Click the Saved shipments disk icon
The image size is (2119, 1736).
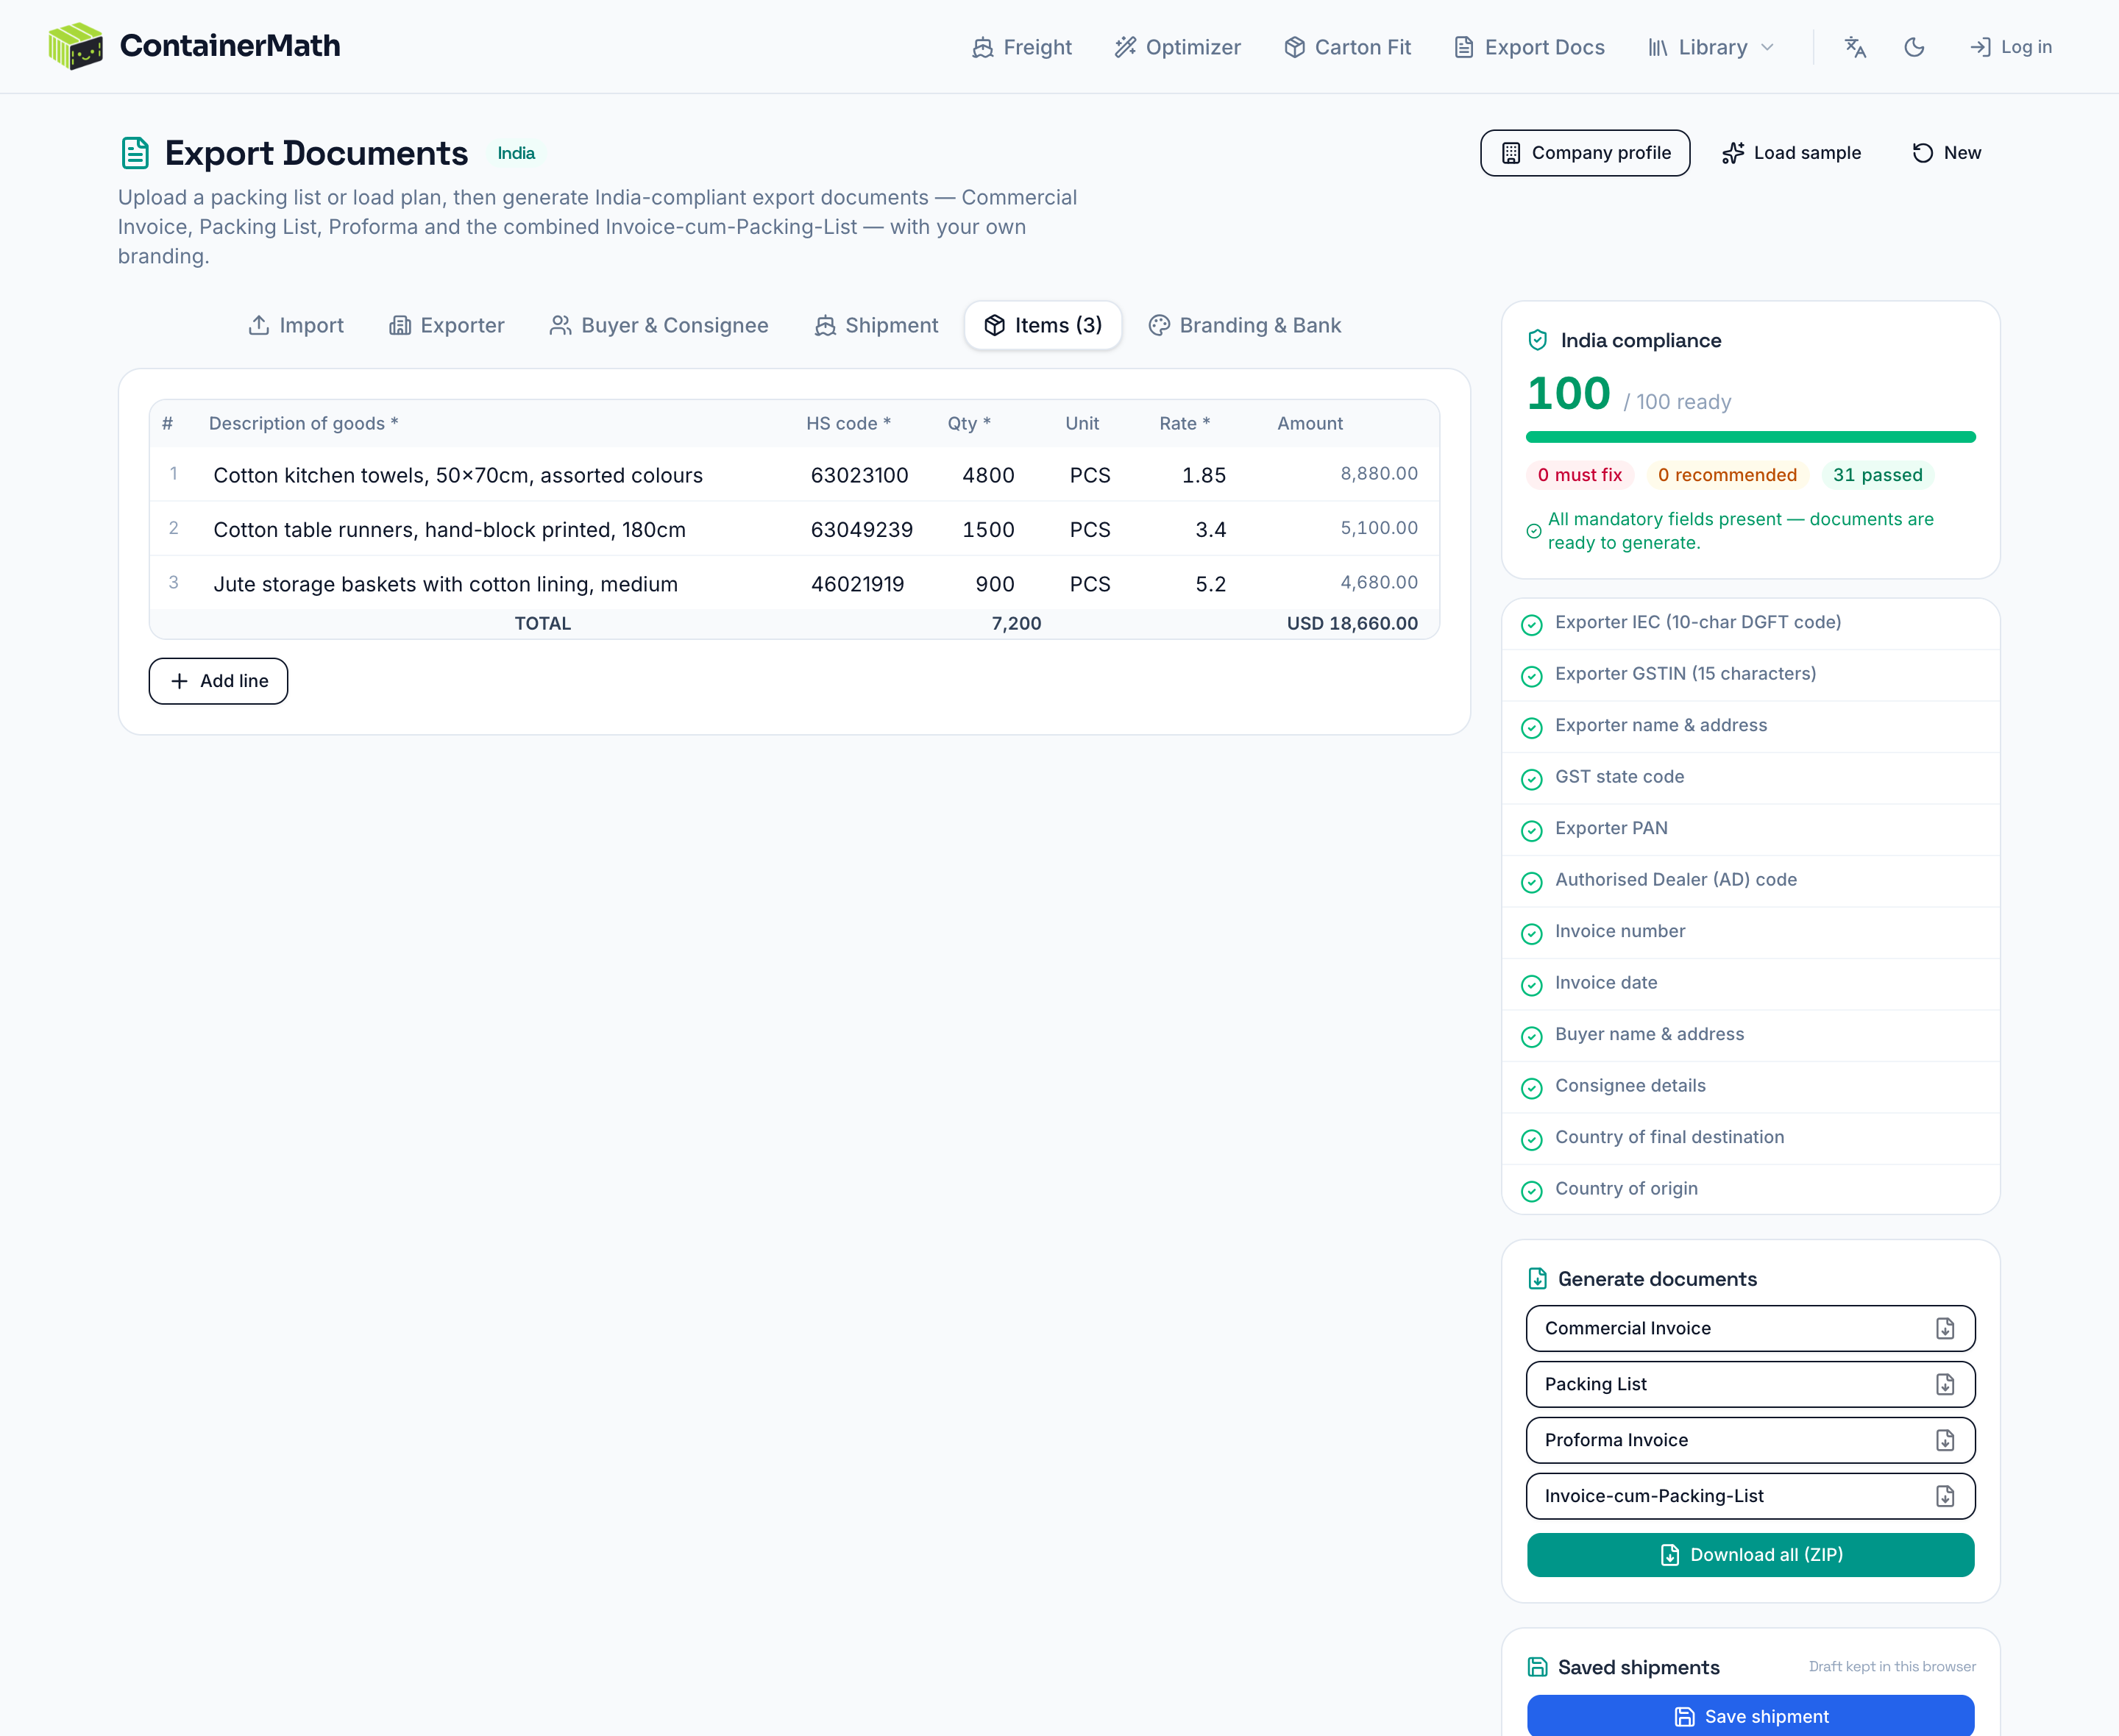(1538, 1667)
